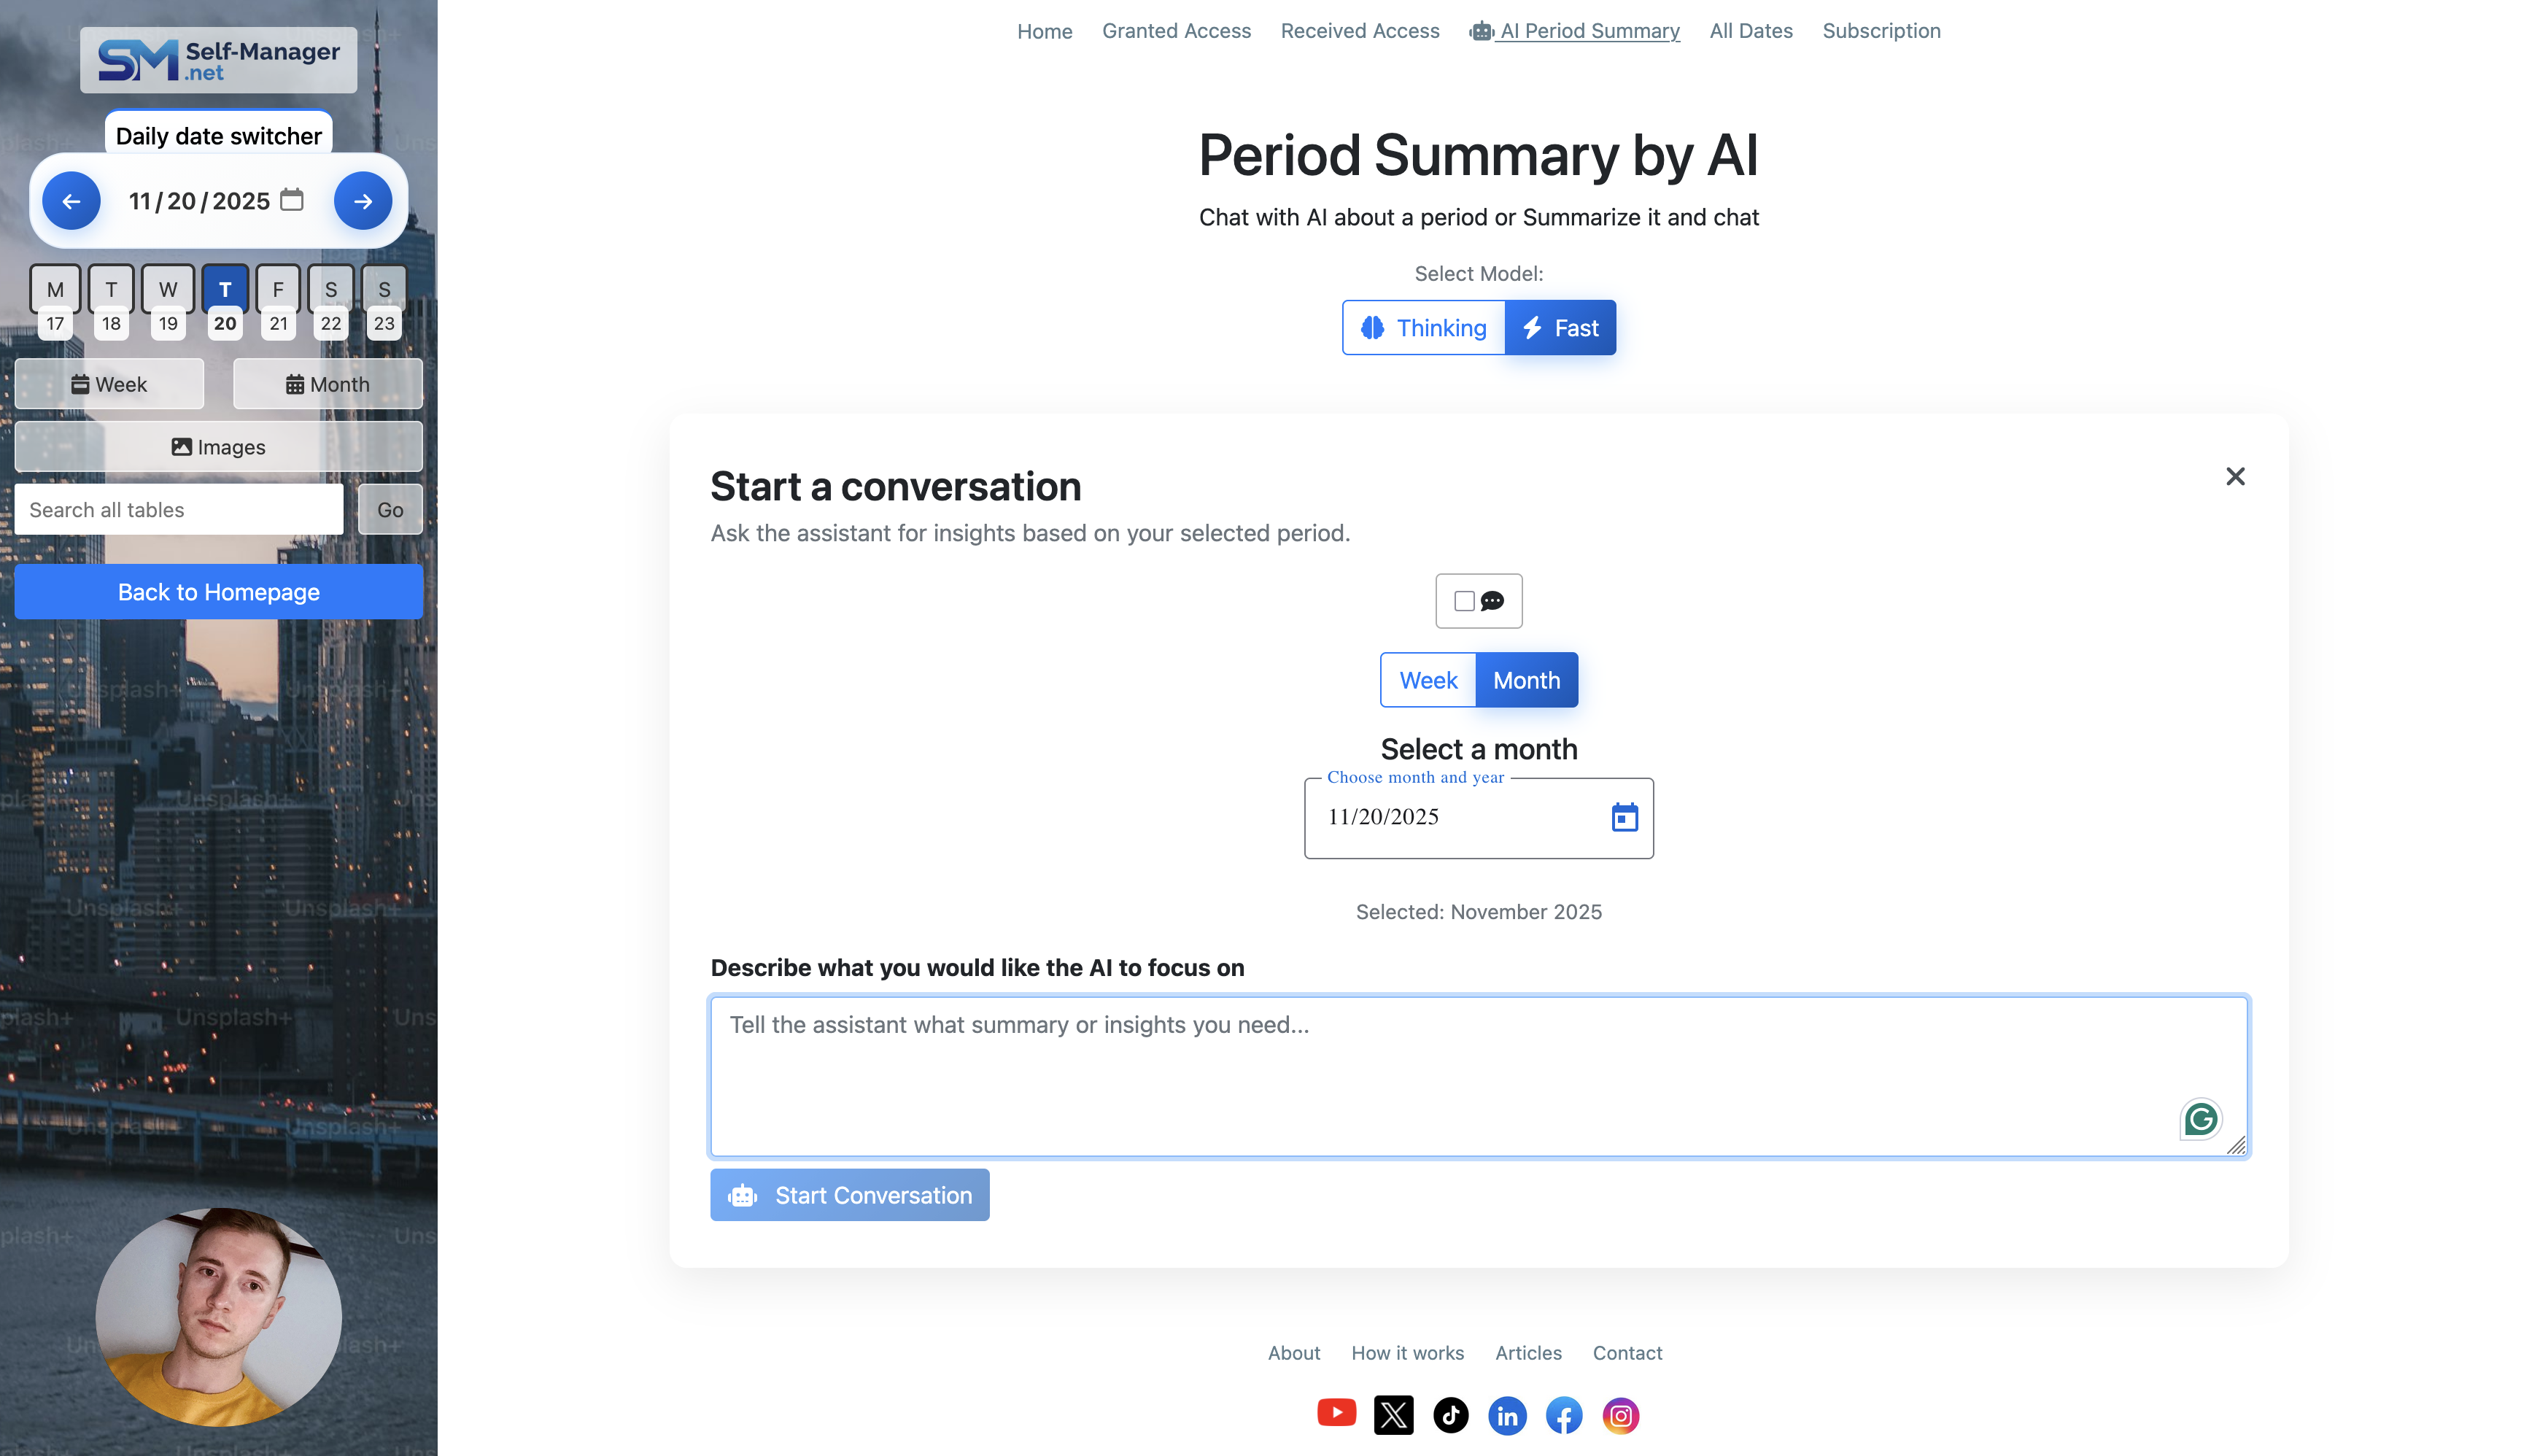Click Back to Homepage button

(219, 592)
